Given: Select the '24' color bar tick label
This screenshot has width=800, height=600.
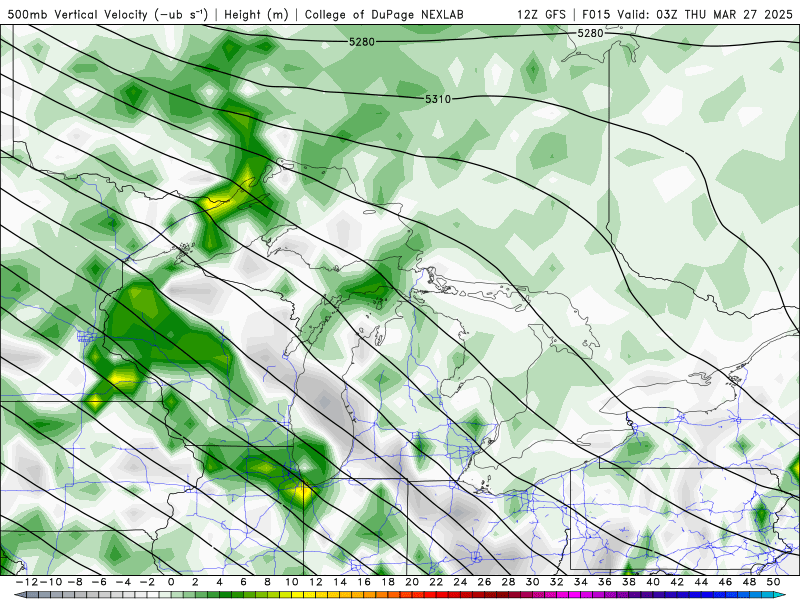Looking at the screenshot, I should 460,582.
